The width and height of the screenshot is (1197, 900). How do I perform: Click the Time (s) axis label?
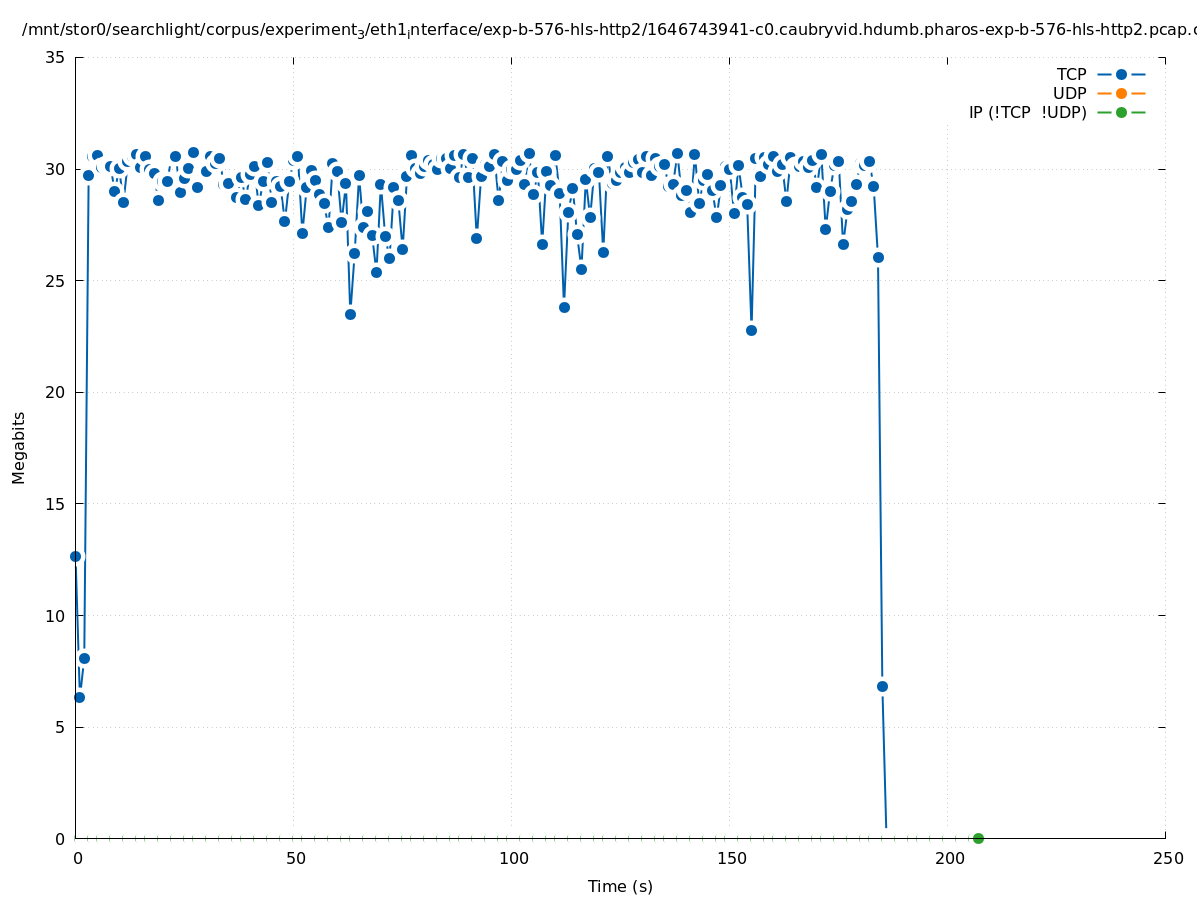pos(620,886)
